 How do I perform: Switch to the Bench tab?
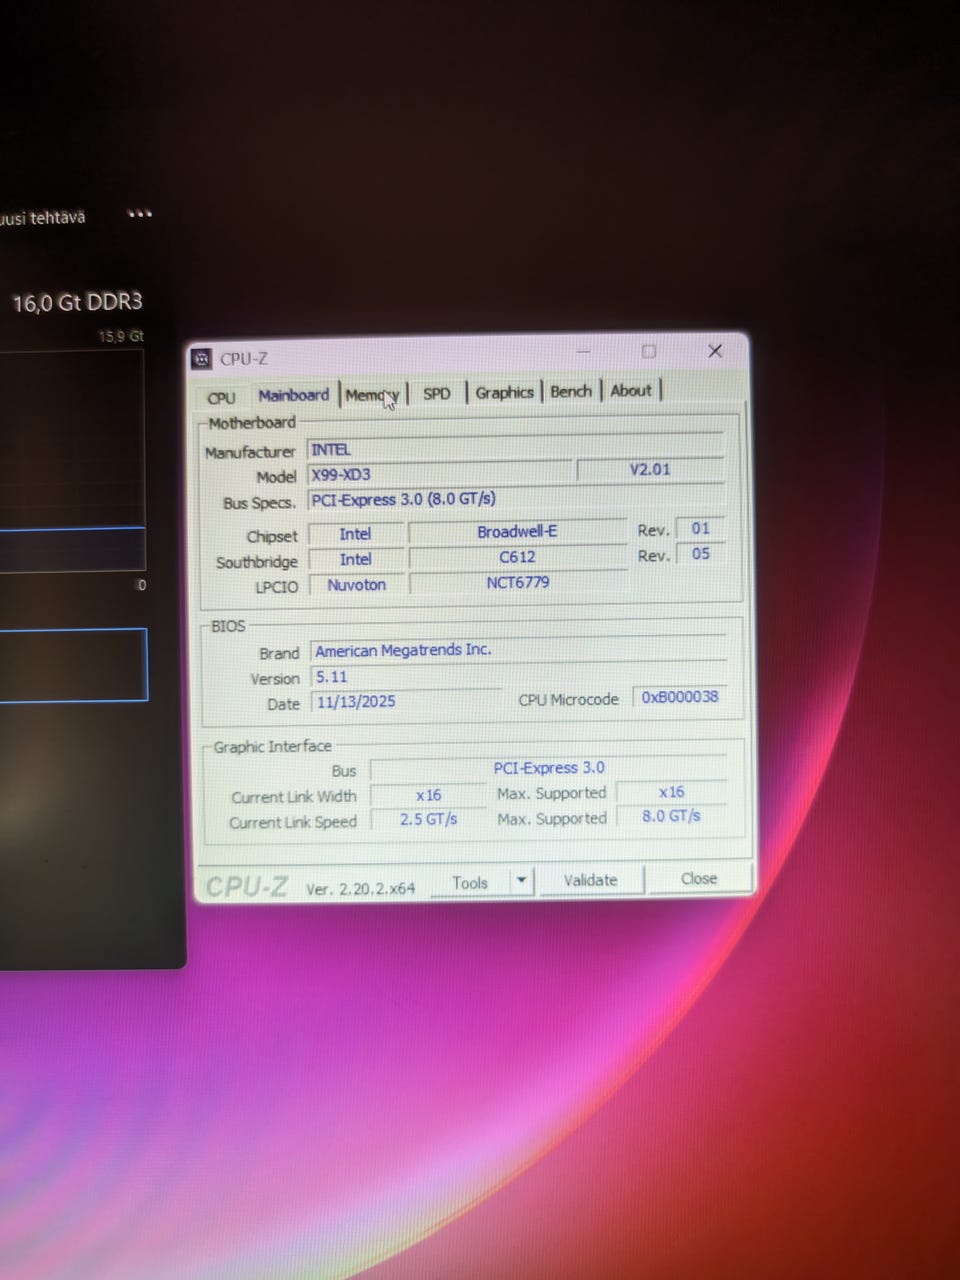click(571, 391)
